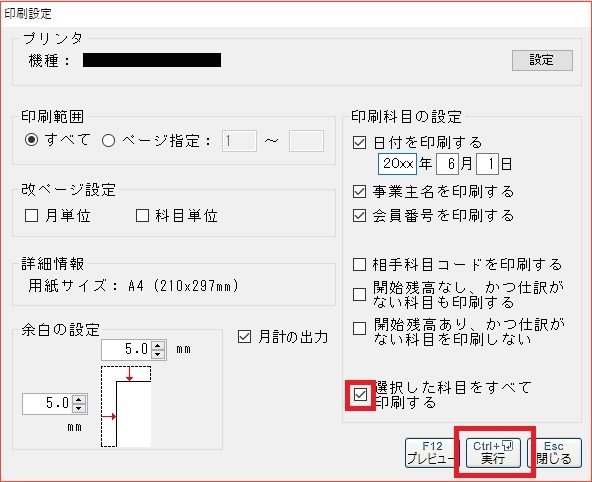Click the month field showing 6
592x482 pixels.
click(447, 164)
